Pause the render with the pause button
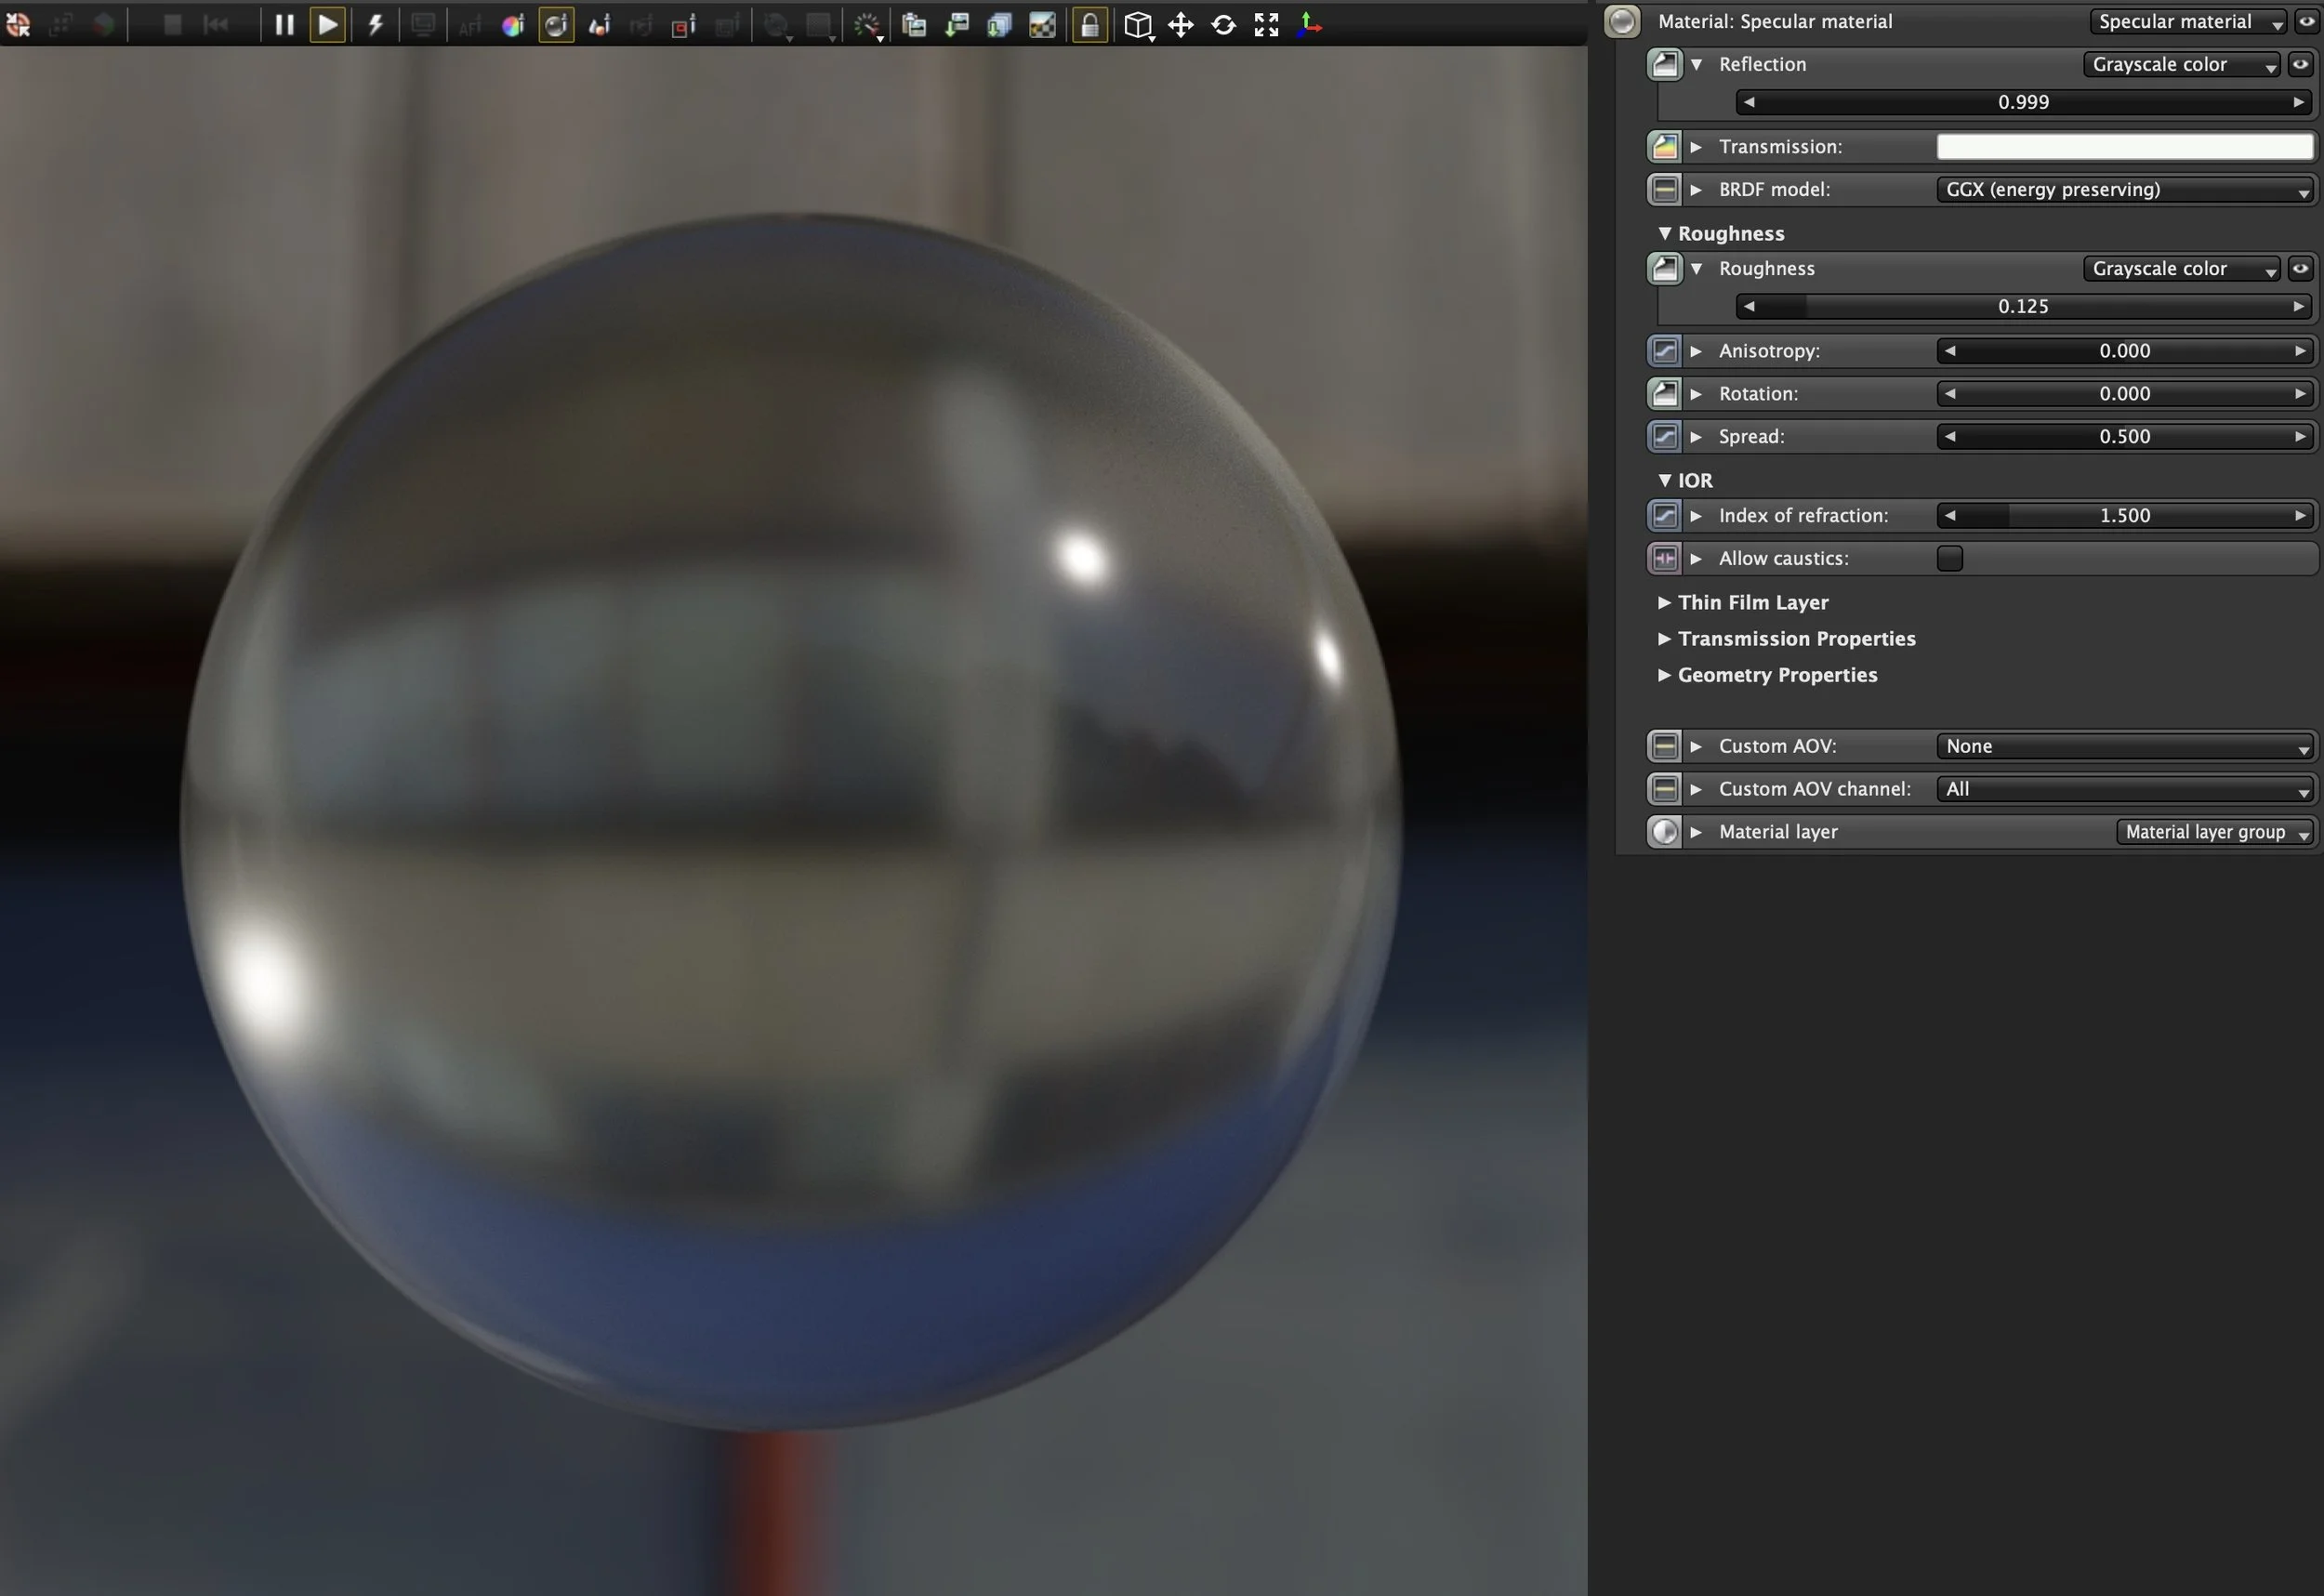 284,25
